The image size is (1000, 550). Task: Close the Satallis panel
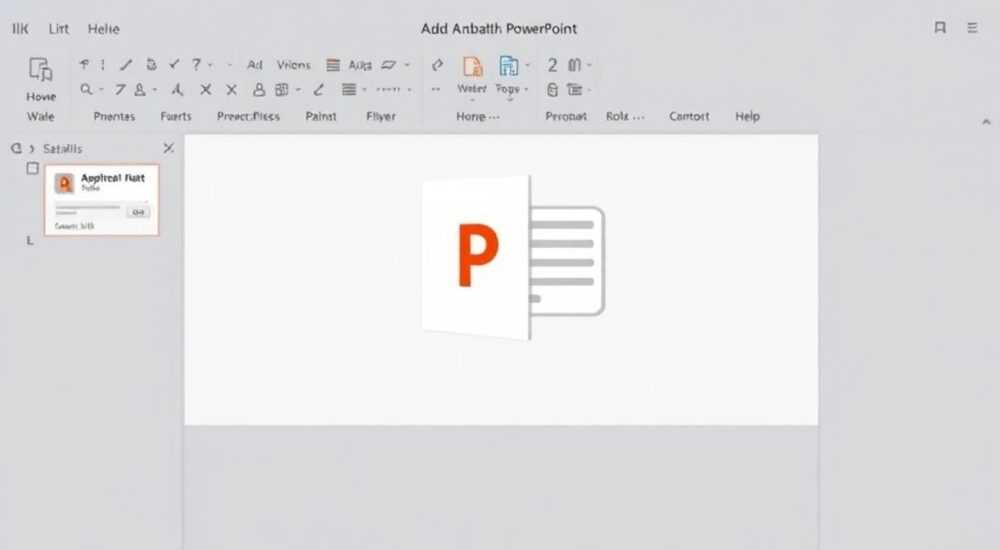(x=168, y=148)
